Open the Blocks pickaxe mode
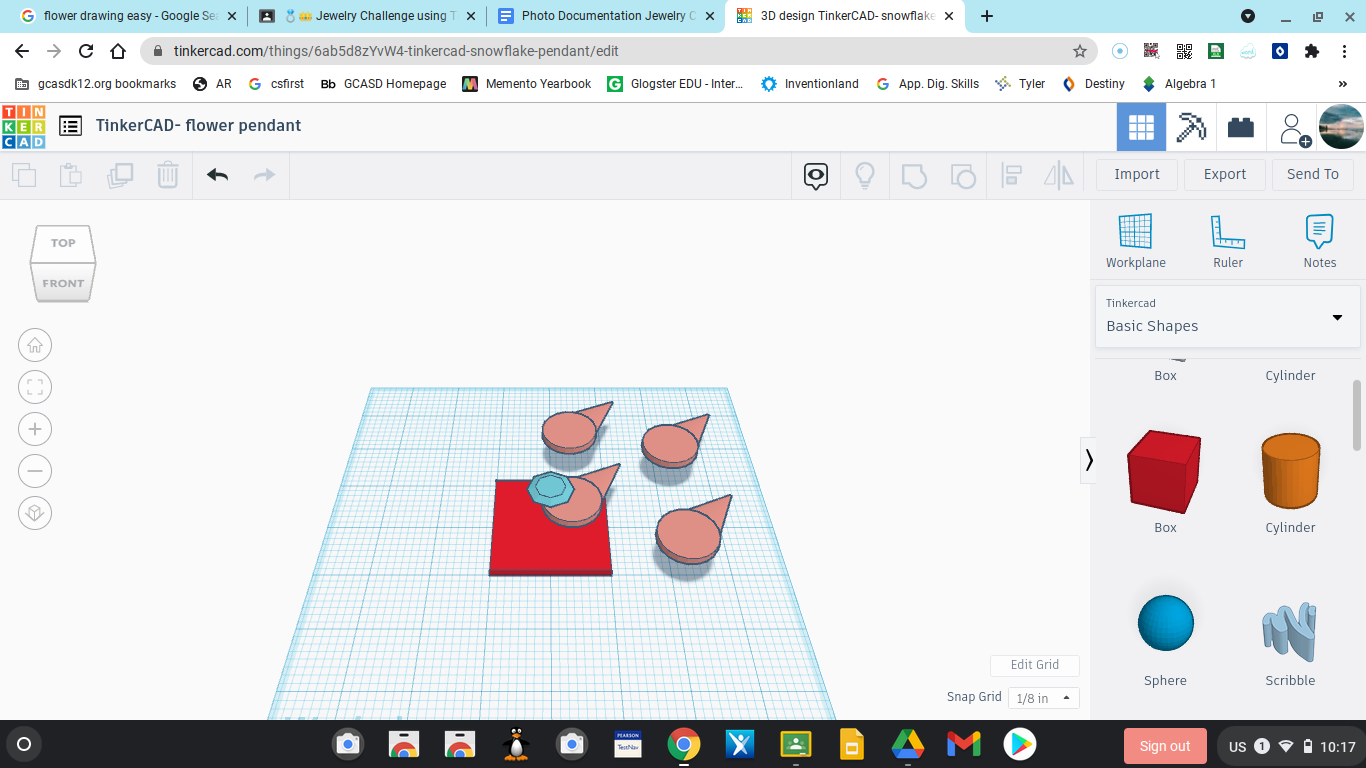 (1191, 127)
